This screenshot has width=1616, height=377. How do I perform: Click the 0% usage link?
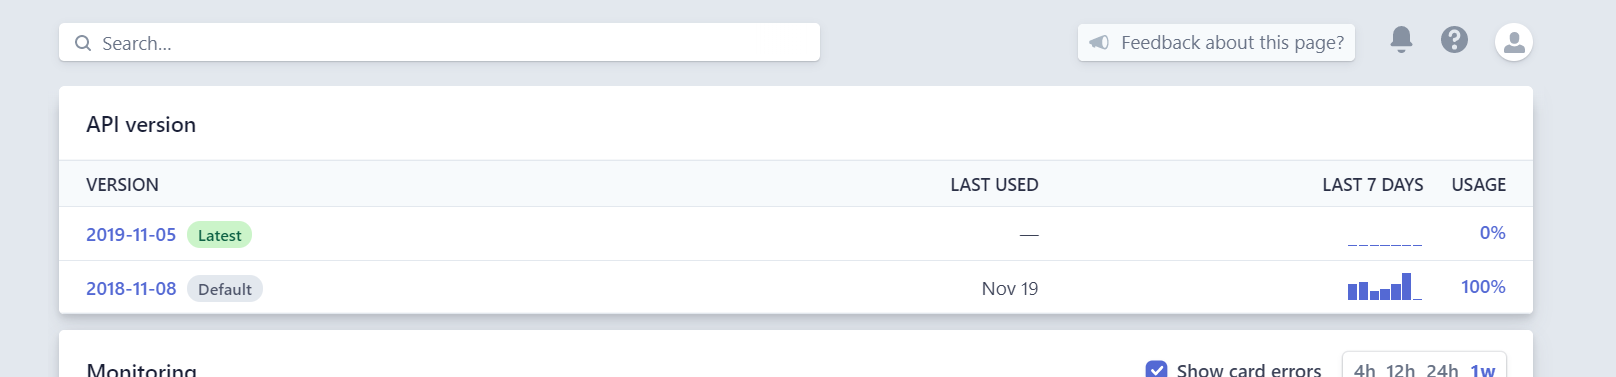point(1492,232)
